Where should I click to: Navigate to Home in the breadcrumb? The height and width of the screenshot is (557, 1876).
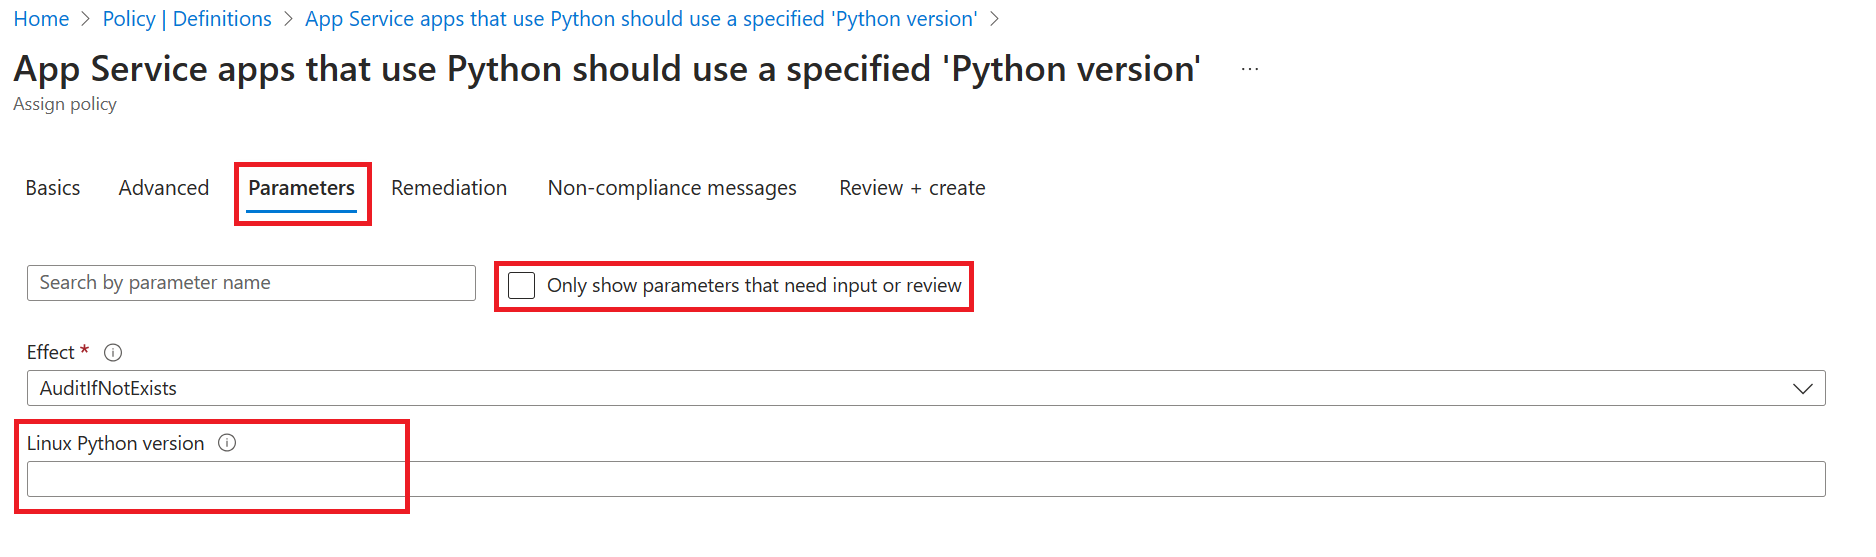tap(41, 19)
